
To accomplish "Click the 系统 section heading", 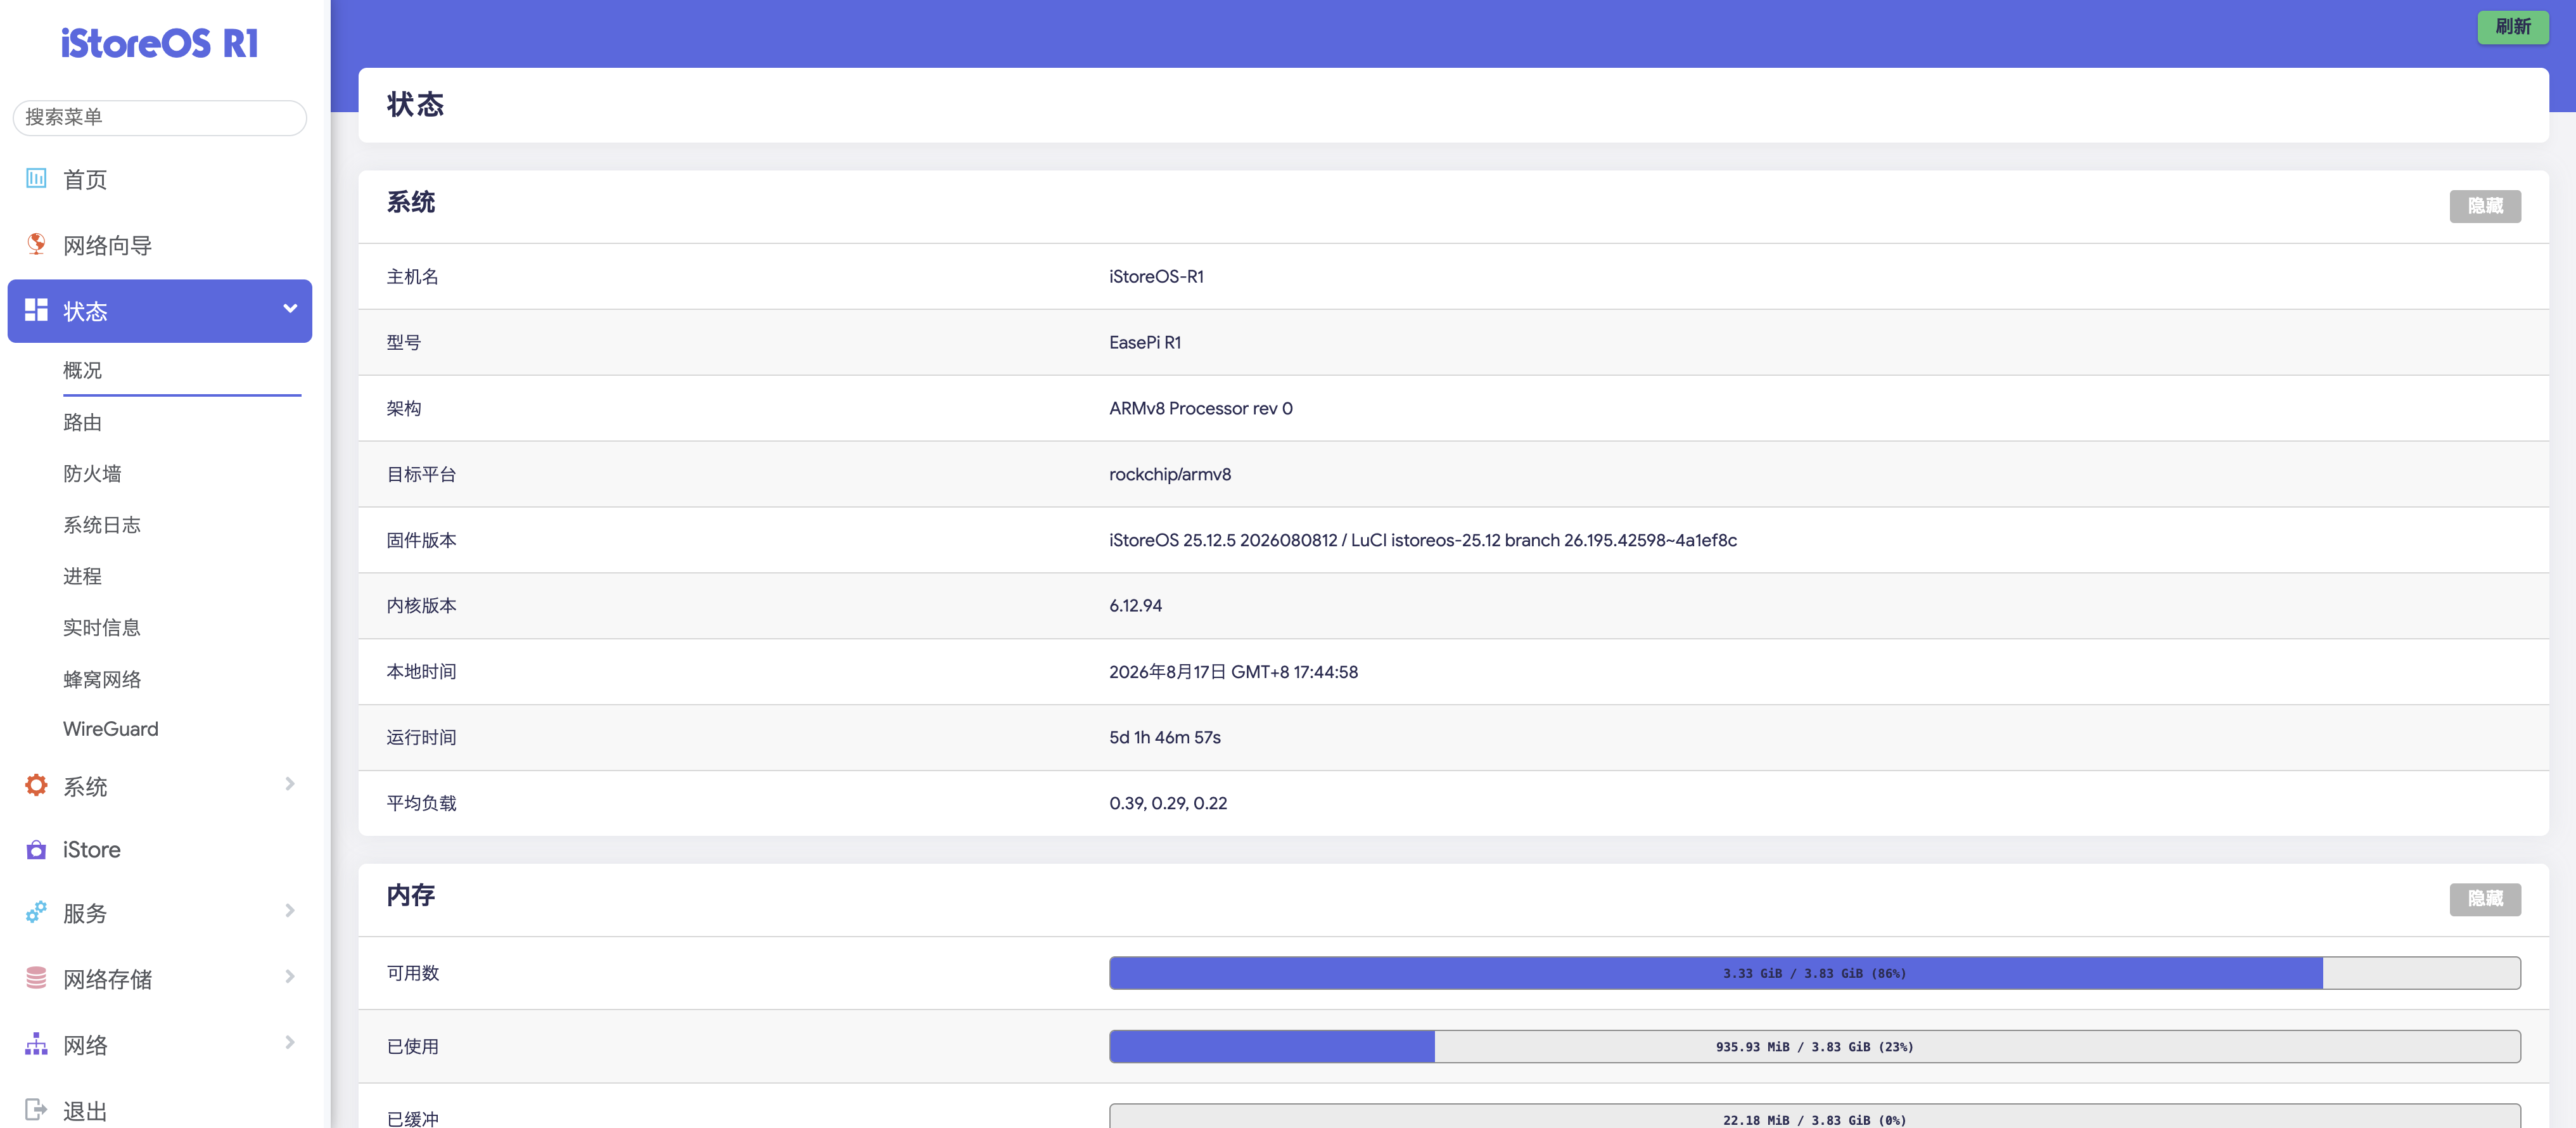I will coord(411,203).
